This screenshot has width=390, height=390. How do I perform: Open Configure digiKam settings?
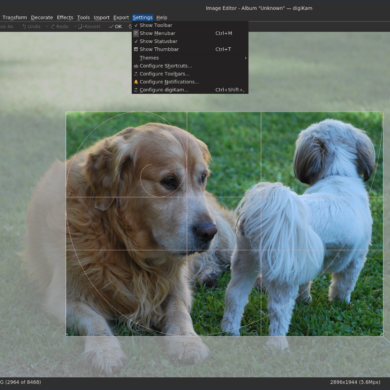pyautogui.click(x=190, y=90)
